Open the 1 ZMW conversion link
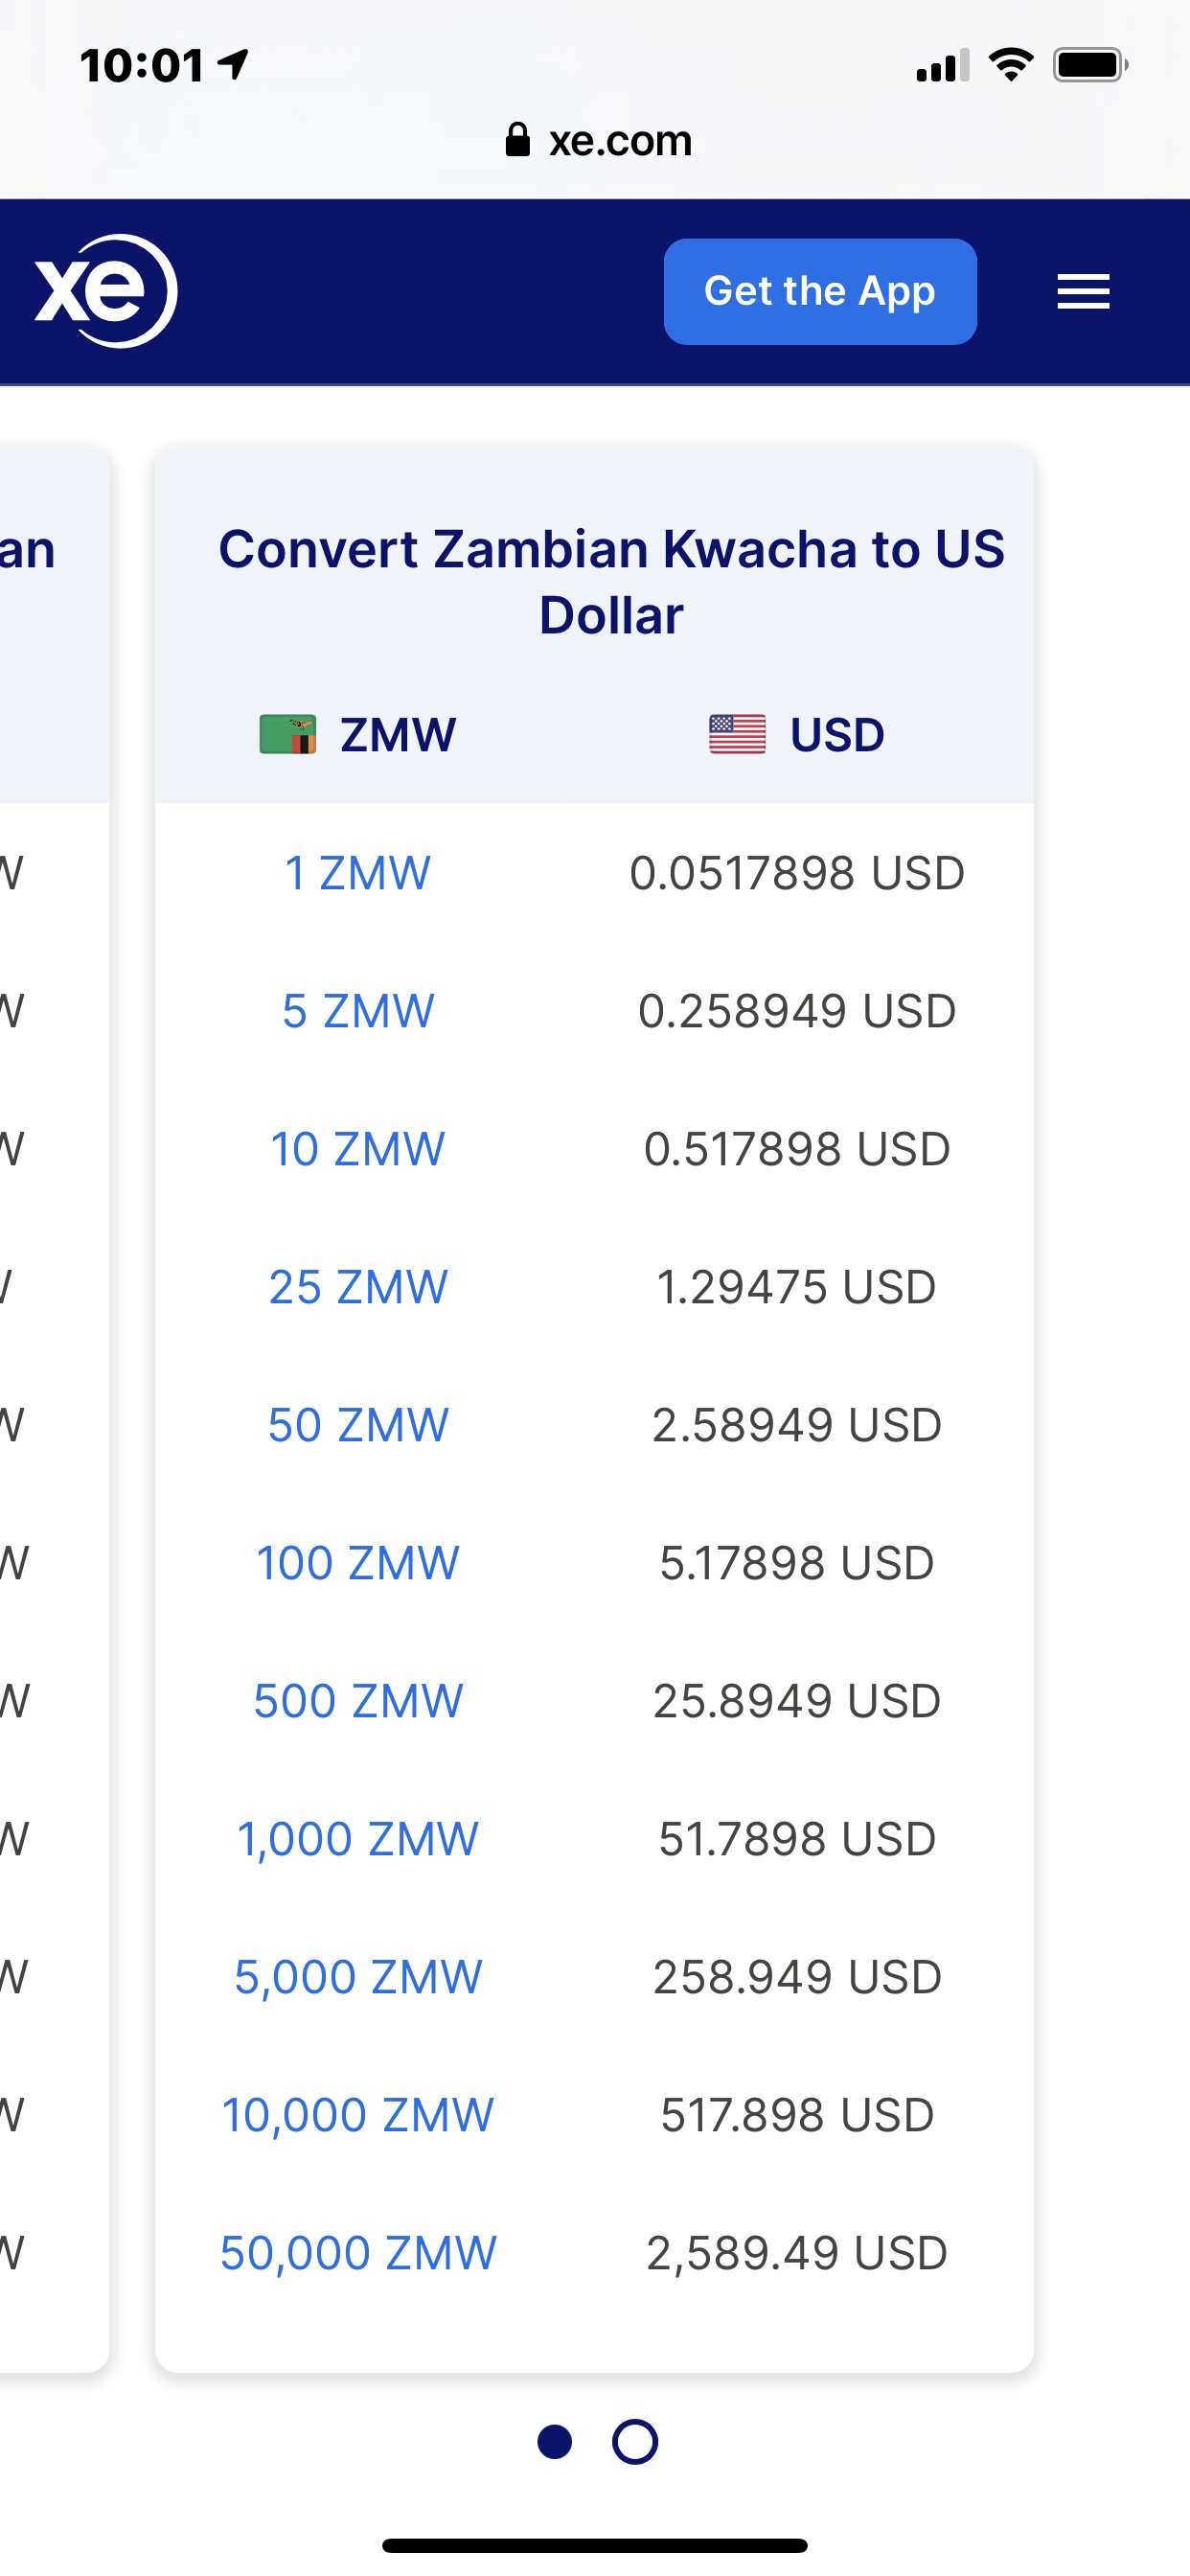 click(x=357, y=873)
